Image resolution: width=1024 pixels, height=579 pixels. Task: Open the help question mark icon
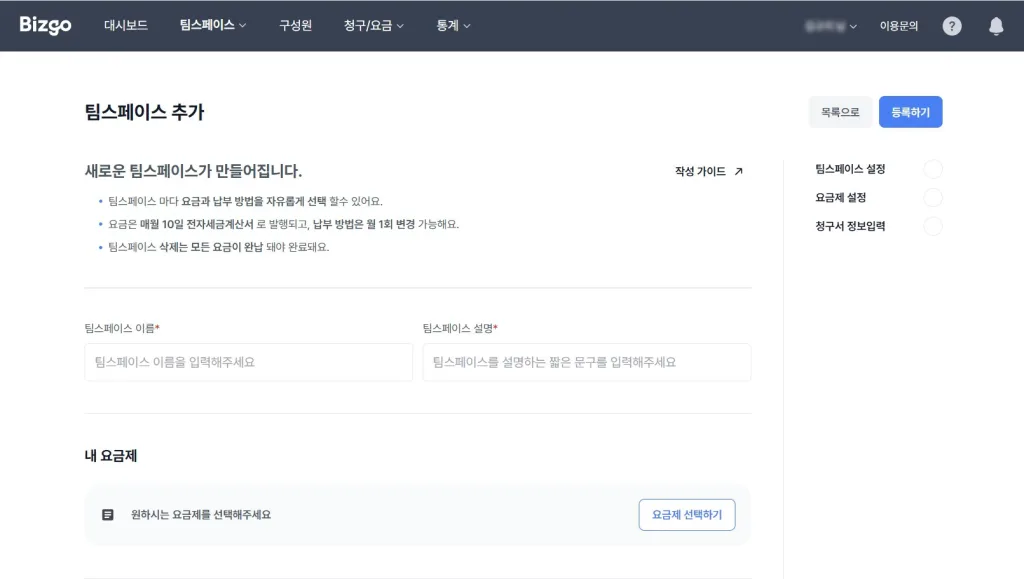click(x=951, y=26)
